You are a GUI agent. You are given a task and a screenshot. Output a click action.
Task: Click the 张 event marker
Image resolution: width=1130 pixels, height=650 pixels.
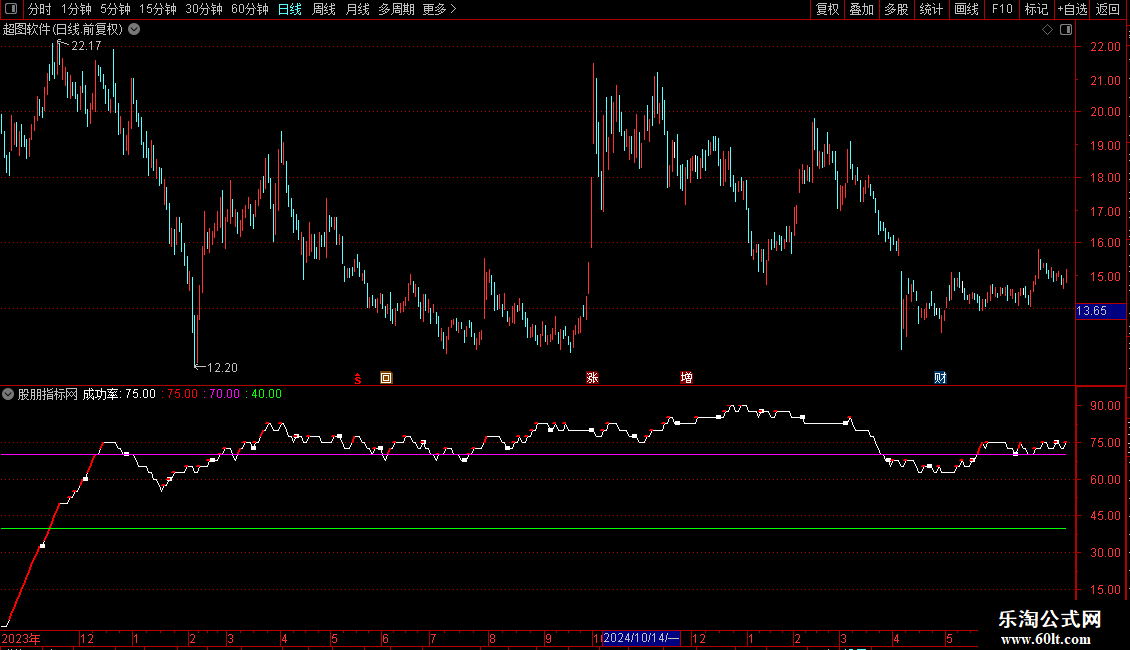click(x=592, y=378)
